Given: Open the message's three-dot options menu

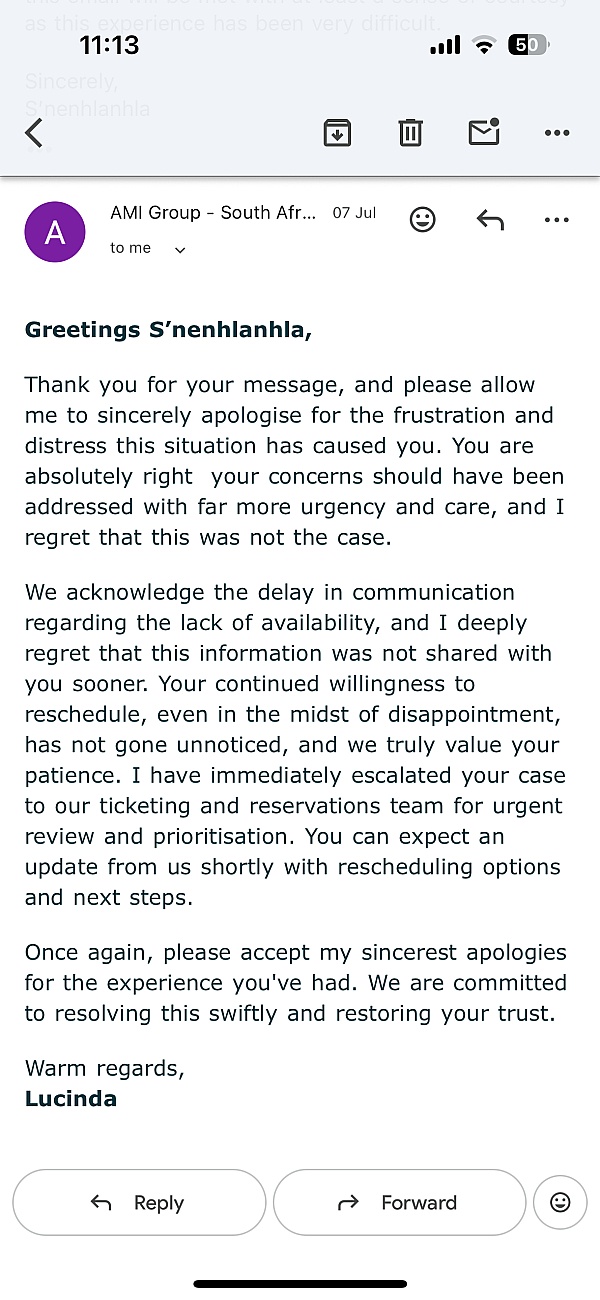Looking at the screenshot, I should pos(556,220).
